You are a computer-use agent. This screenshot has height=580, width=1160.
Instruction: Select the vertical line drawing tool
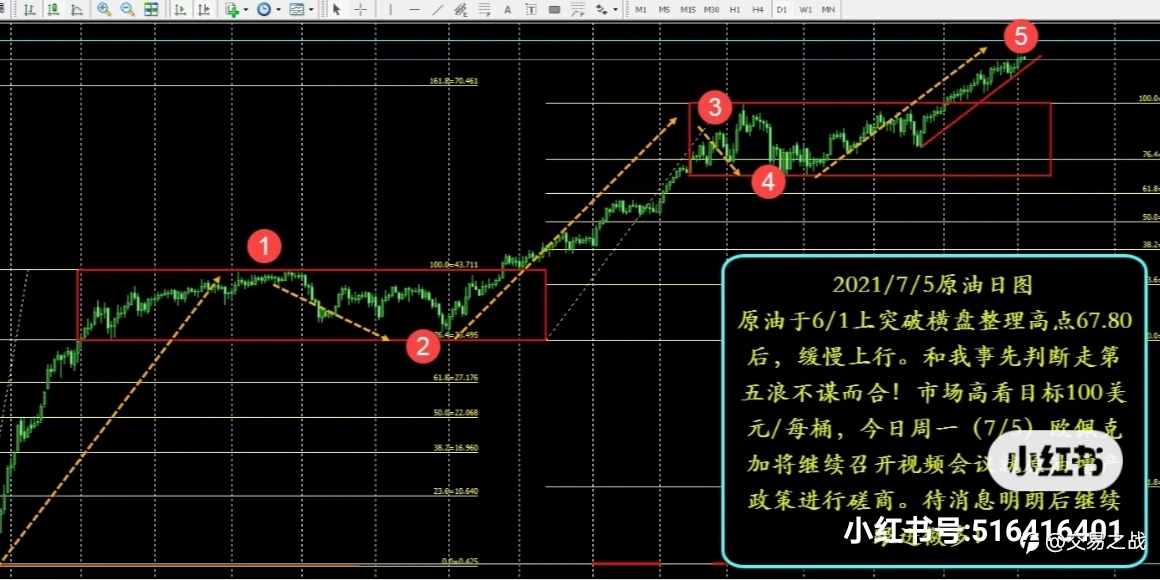click(x=391, y=10)
